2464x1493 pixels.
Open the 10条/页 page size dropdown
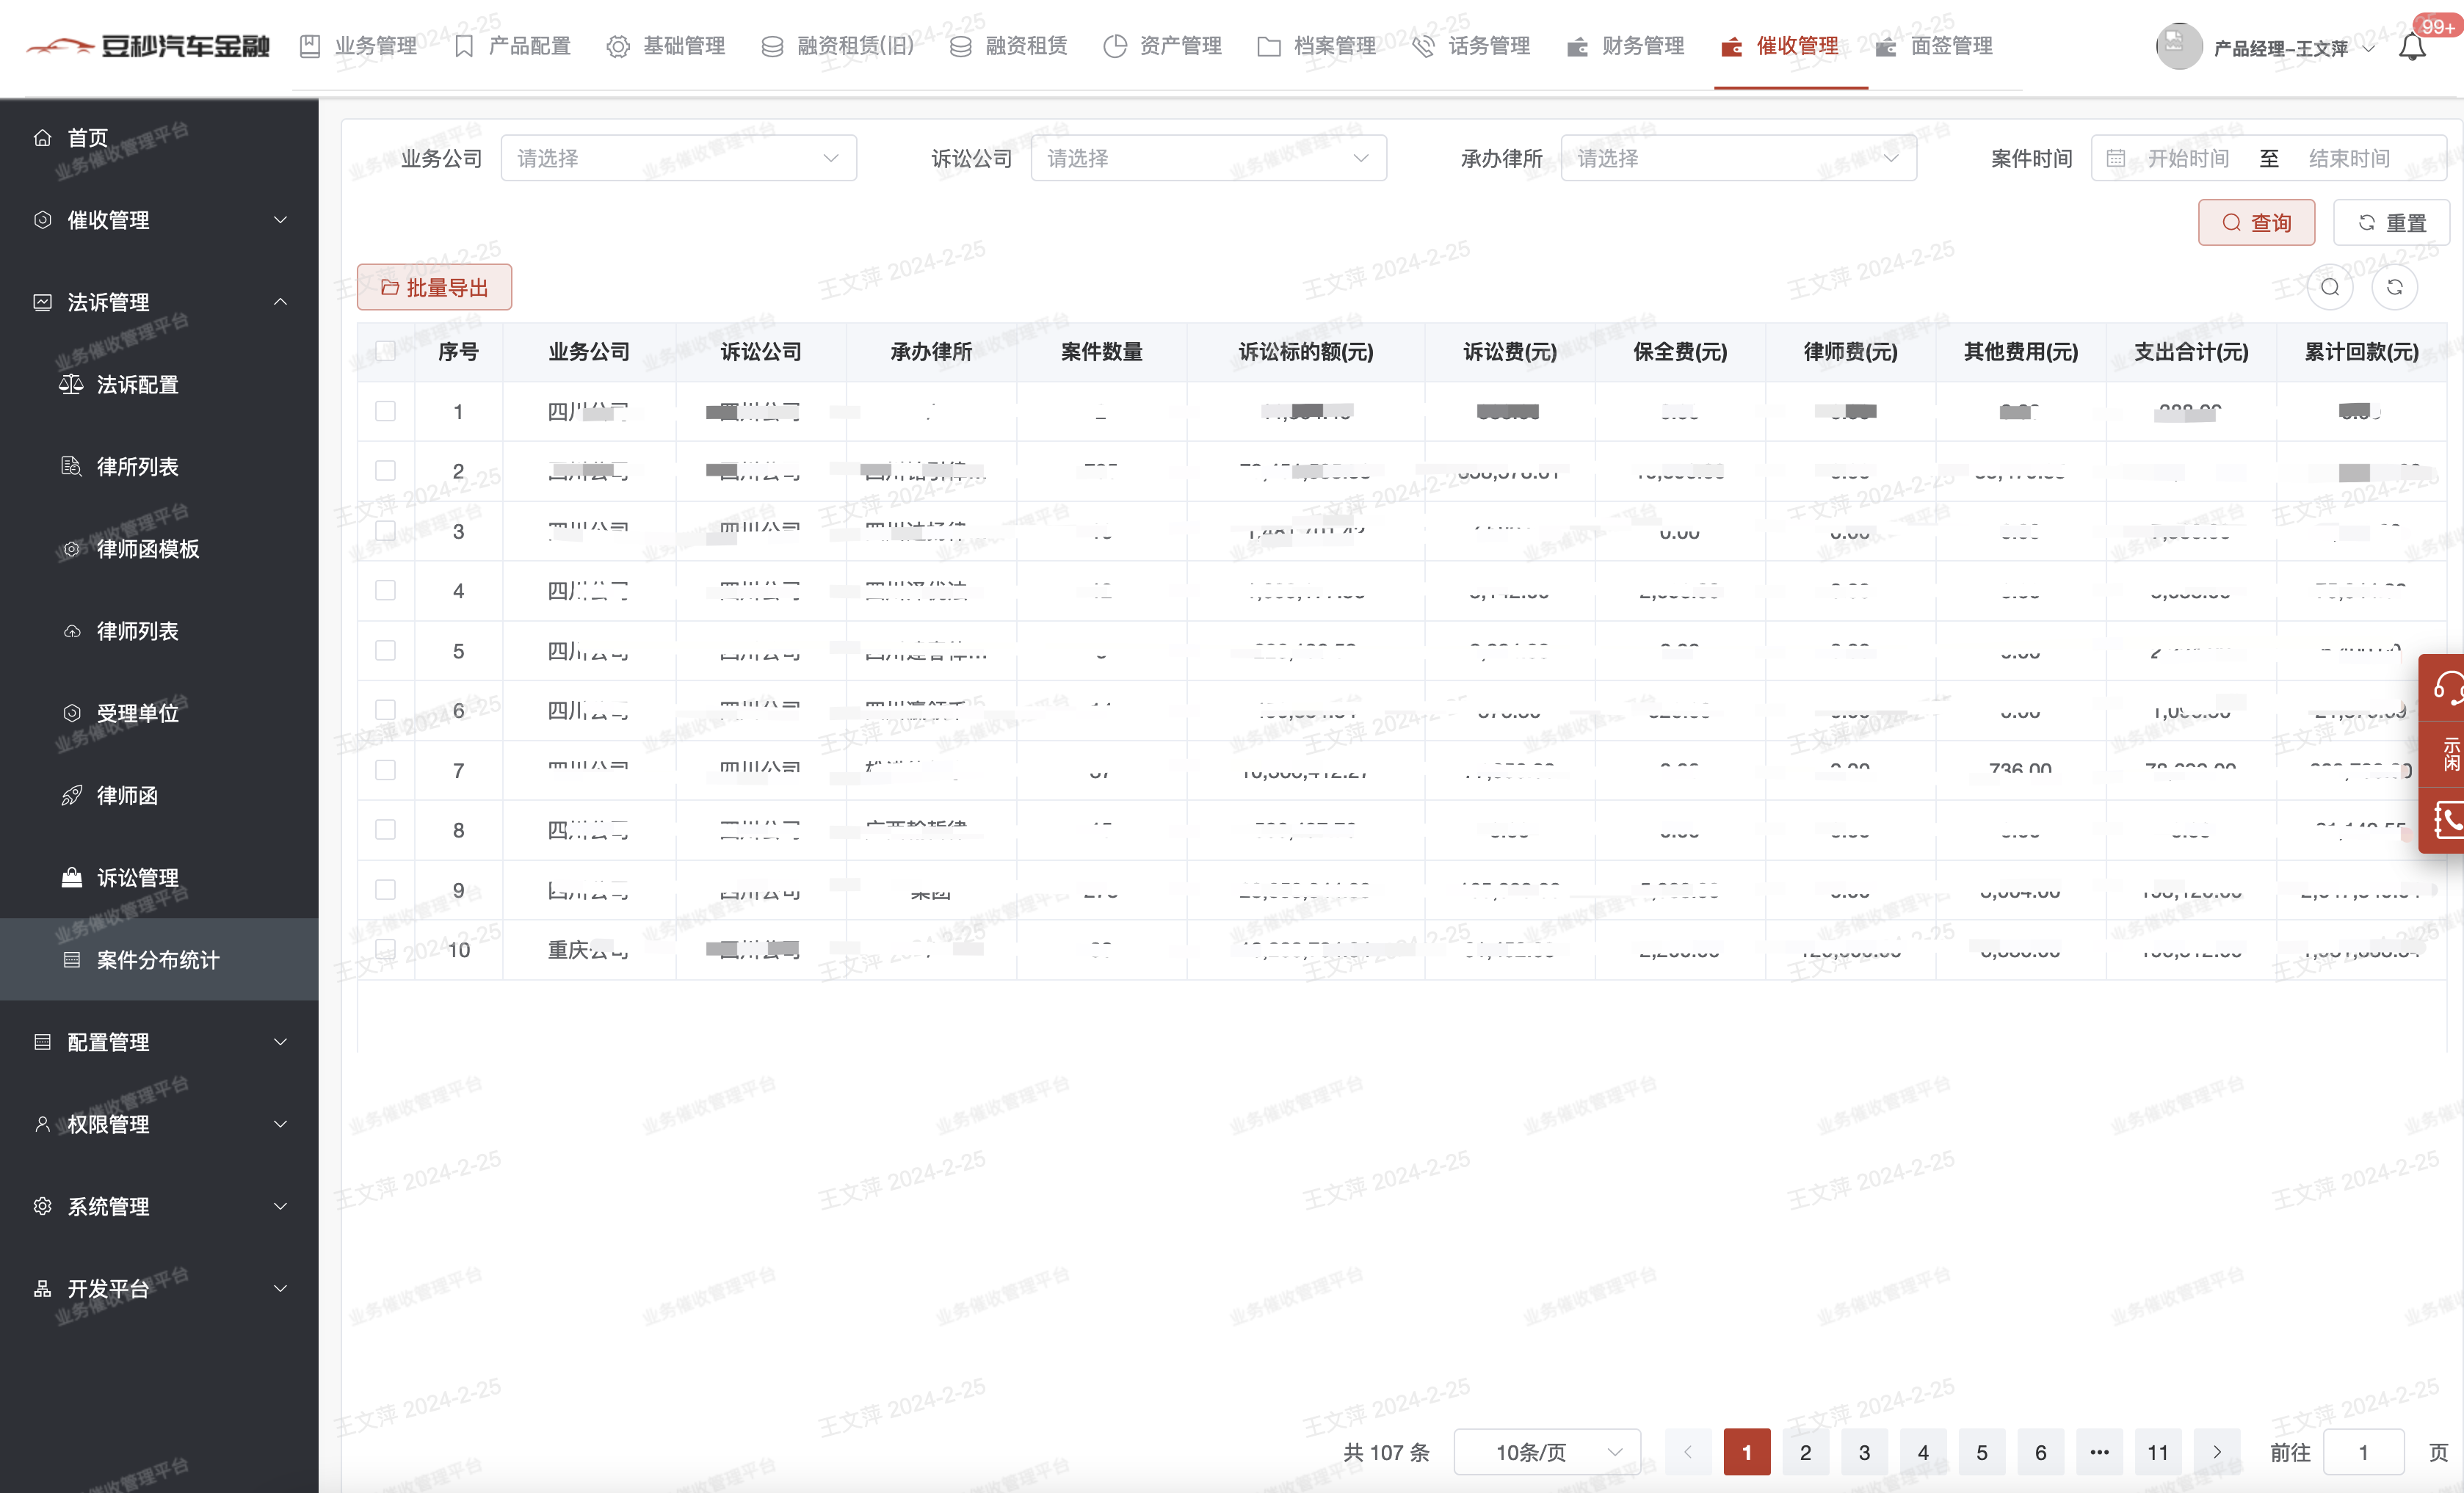coord(1546,1452)
